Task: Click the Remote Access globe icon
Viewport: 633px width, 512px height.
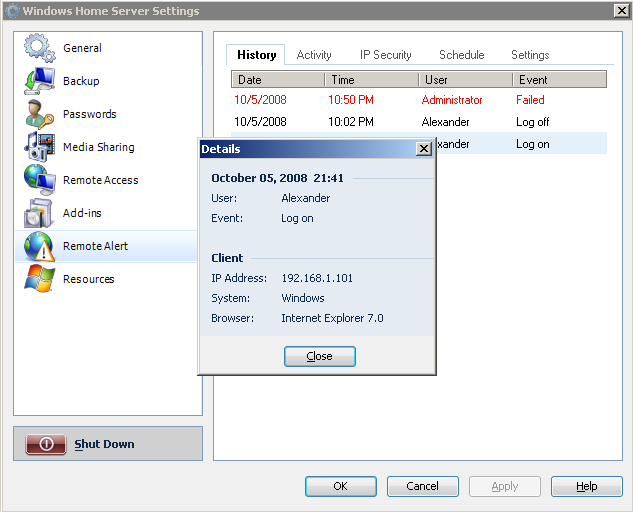Action: tap(39, 180)
